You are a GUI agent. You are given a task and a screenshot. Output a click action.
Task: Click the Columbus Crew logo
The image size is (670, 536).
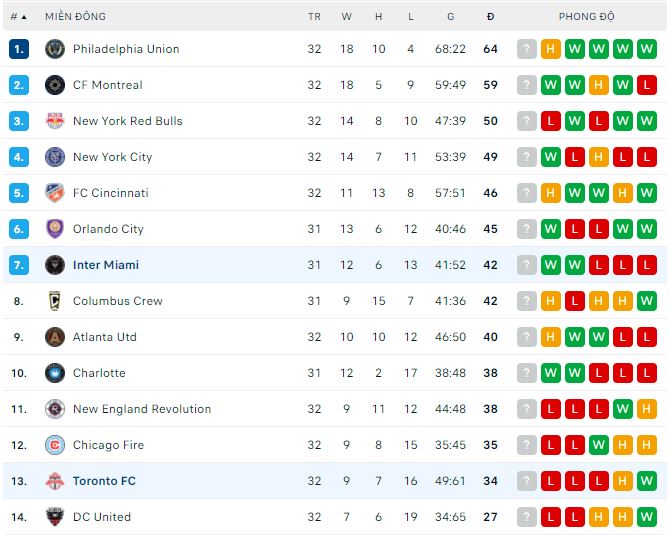click(x=55, y=301)
